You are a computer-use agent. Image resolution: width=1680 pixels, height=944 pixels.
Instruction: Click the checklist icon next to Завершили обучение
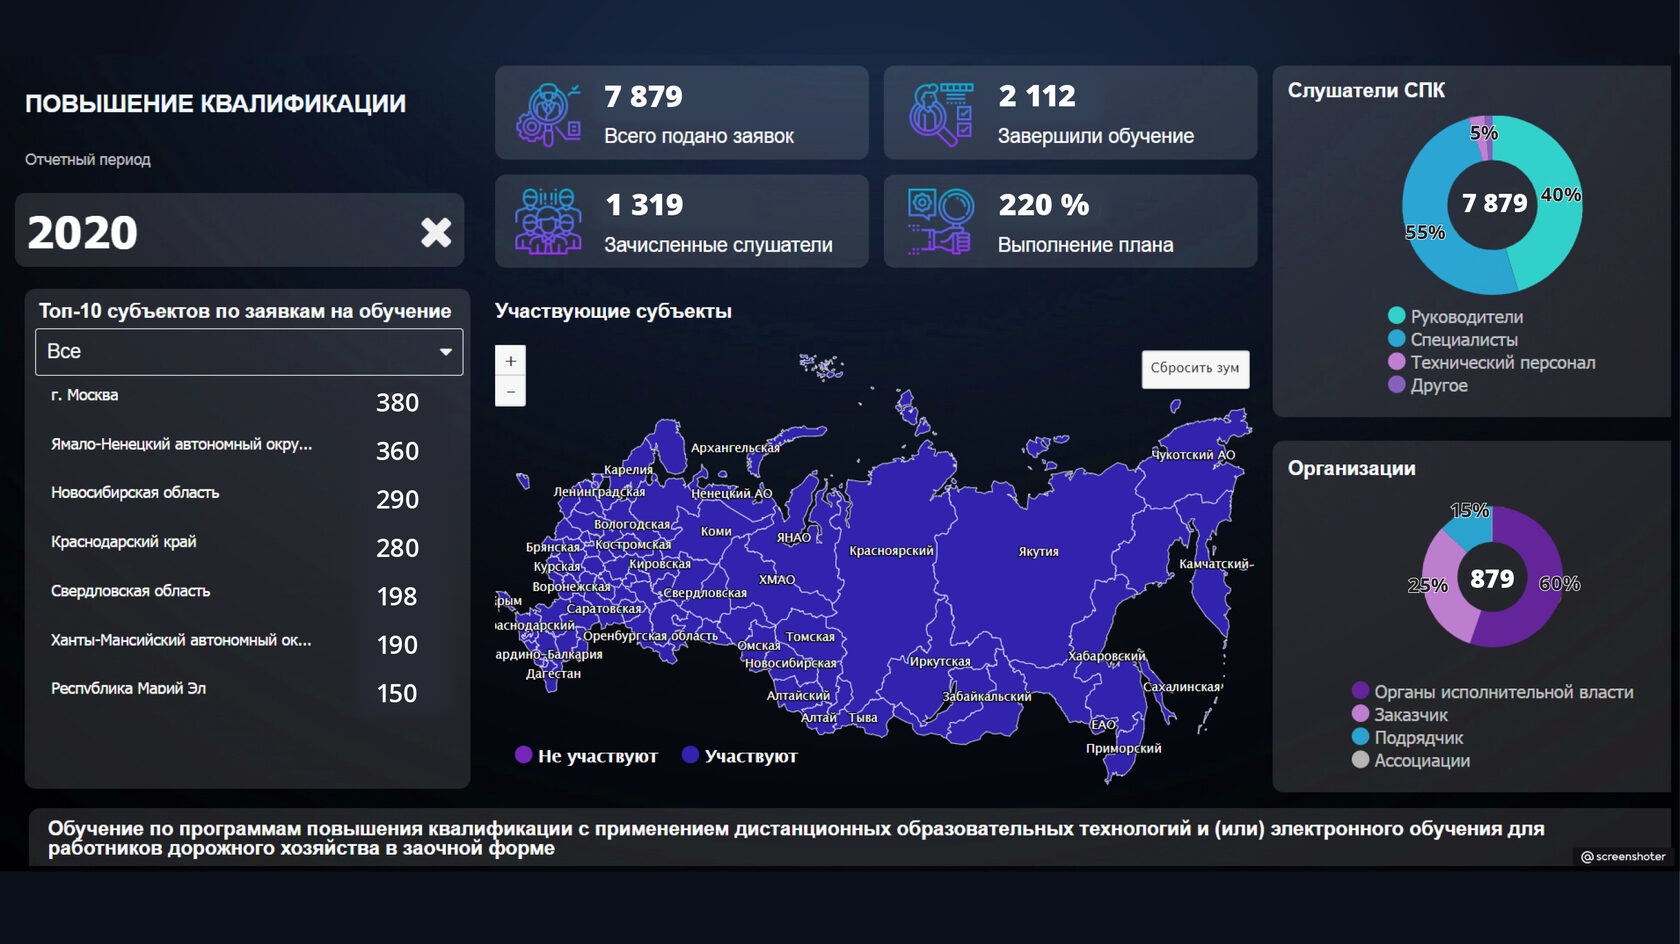(x=943, y=112)
